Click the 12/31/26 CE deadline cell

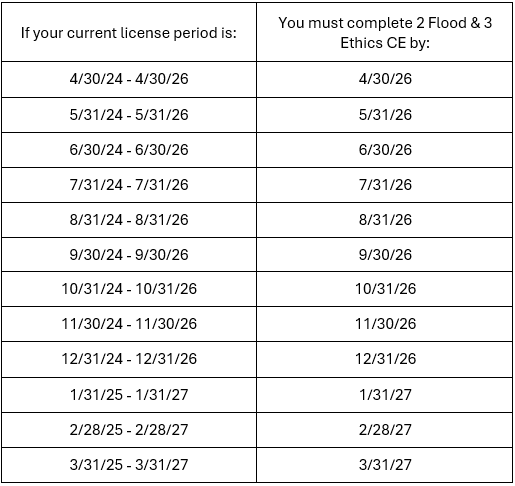click(385, 359)
